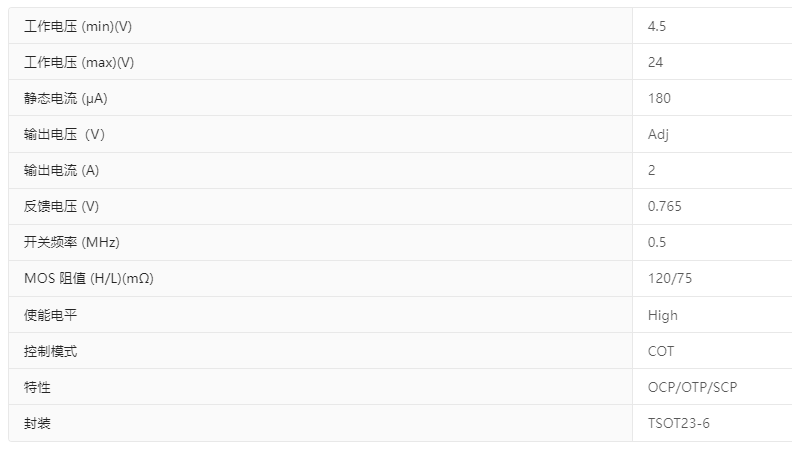Screen dimensions: 792x450
Task: Select the TSOT23-6 package value
Action: pyautogui.click(x=679, y=423)
